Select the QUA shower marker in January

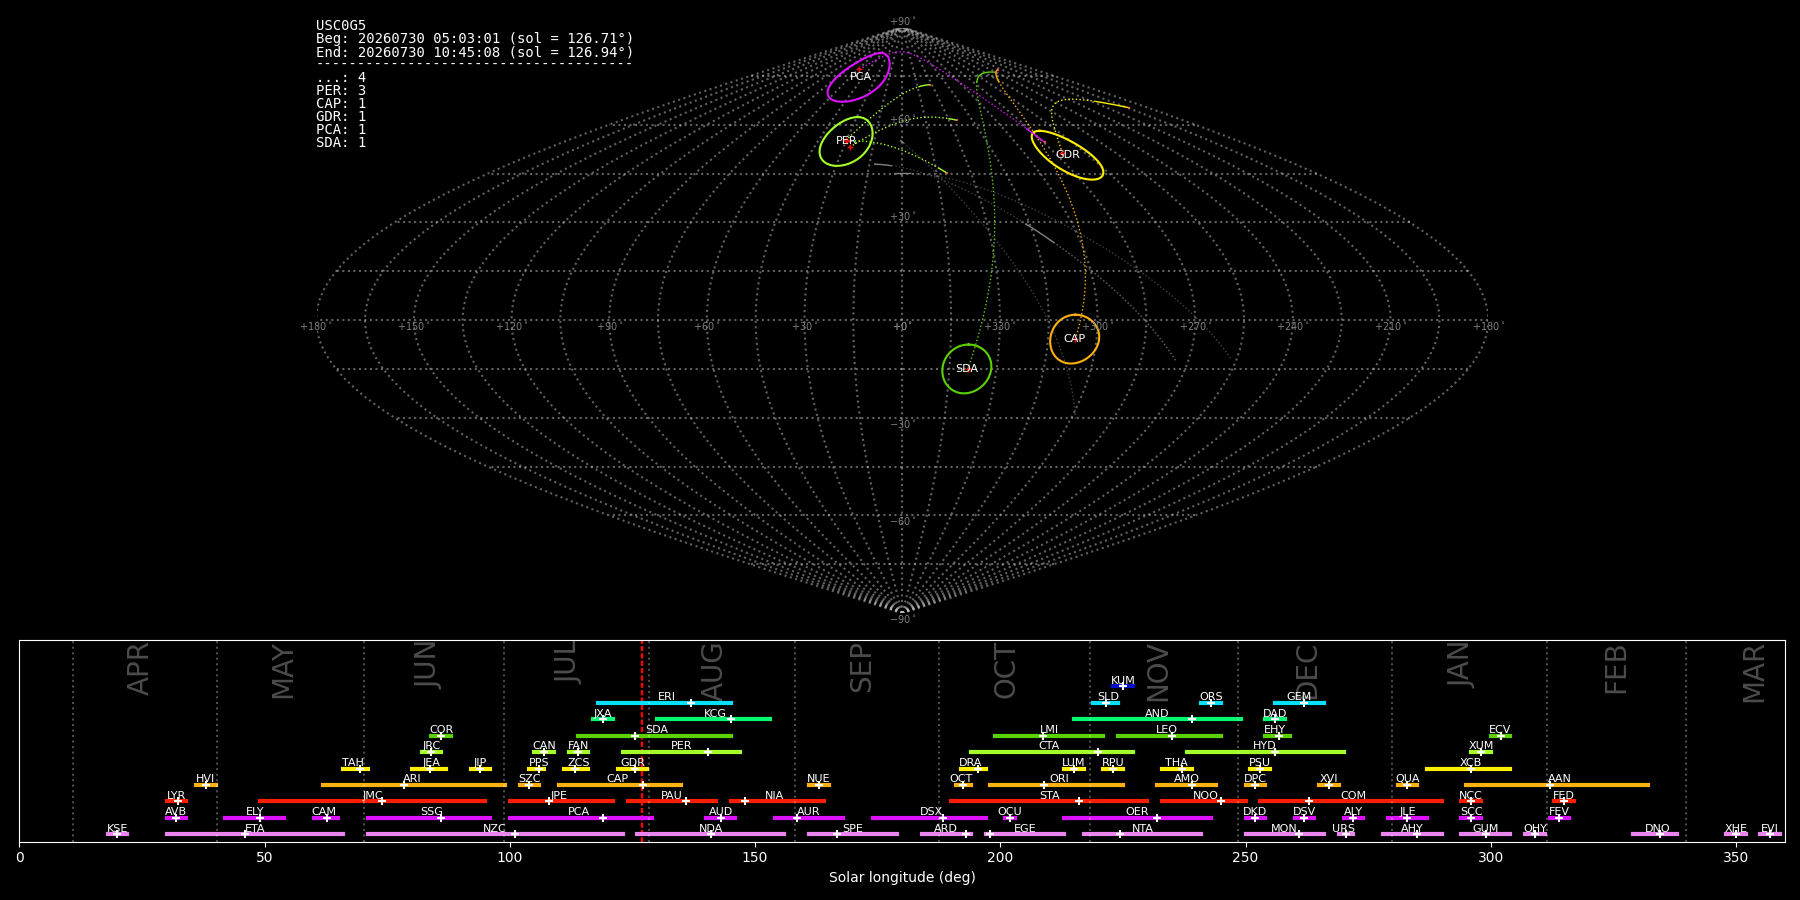point(1407,785)
